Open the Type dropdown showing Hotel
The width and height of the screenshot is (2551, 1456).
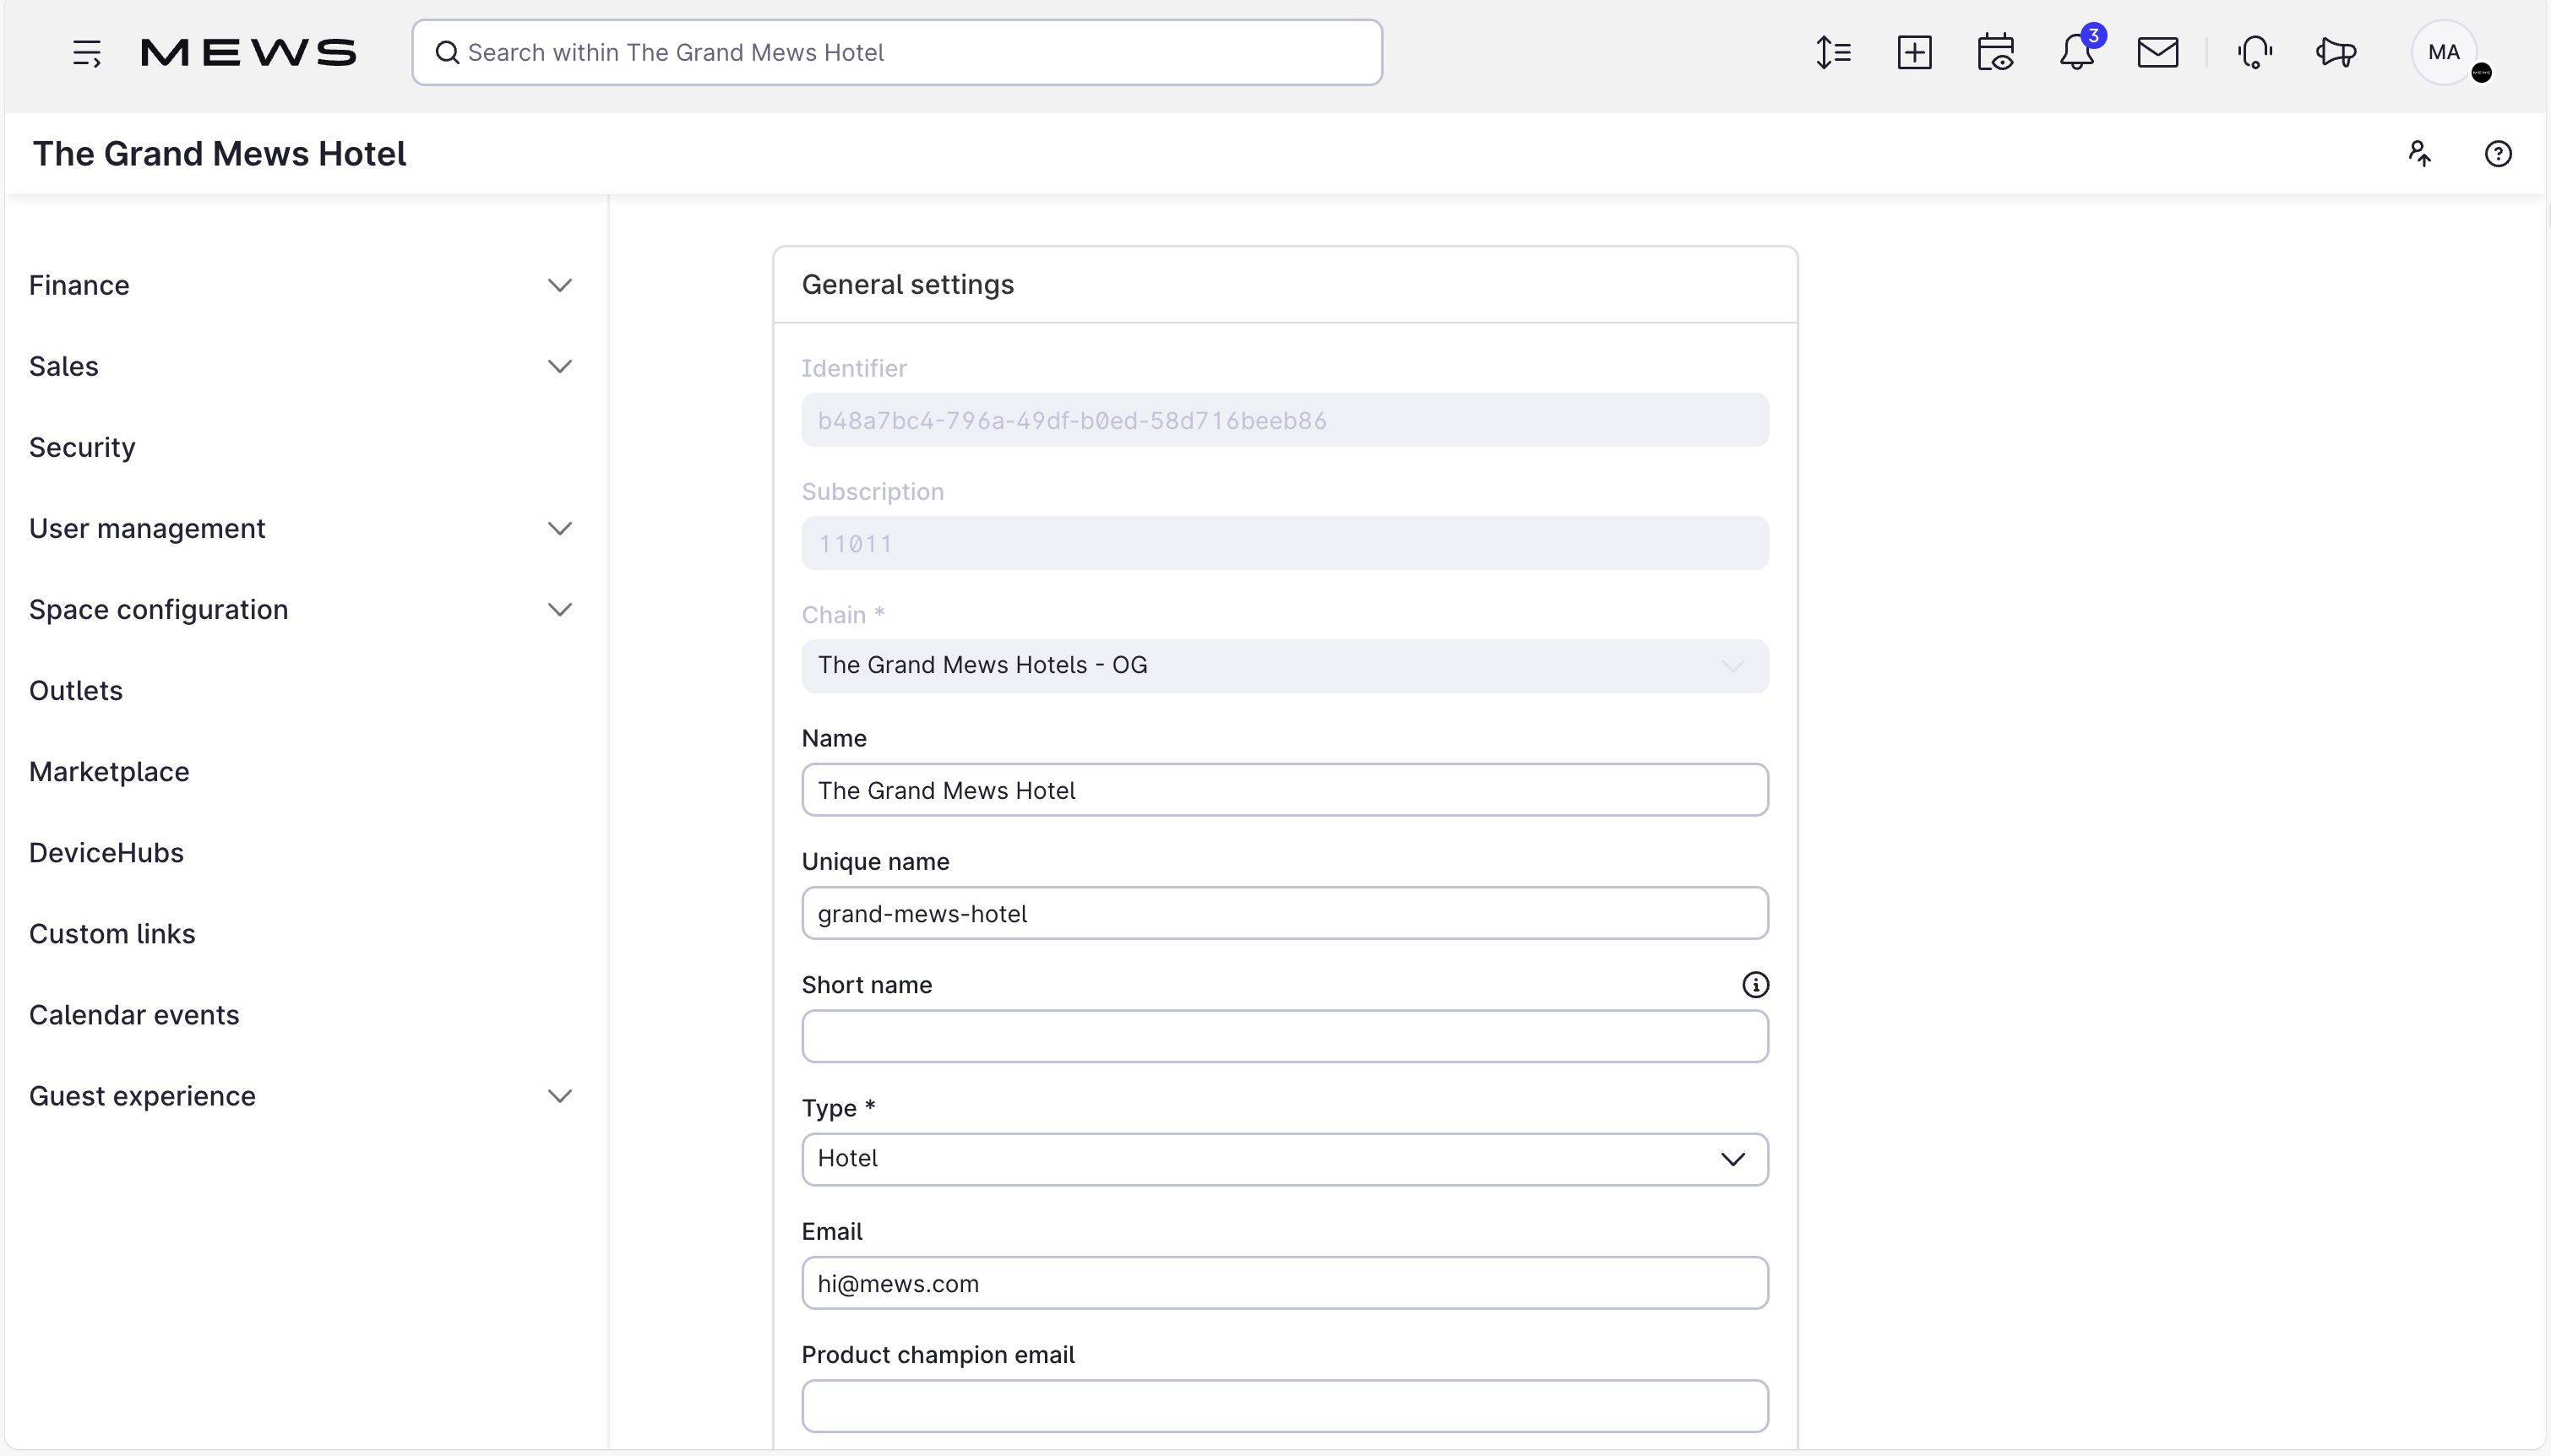[1285, 1159]
